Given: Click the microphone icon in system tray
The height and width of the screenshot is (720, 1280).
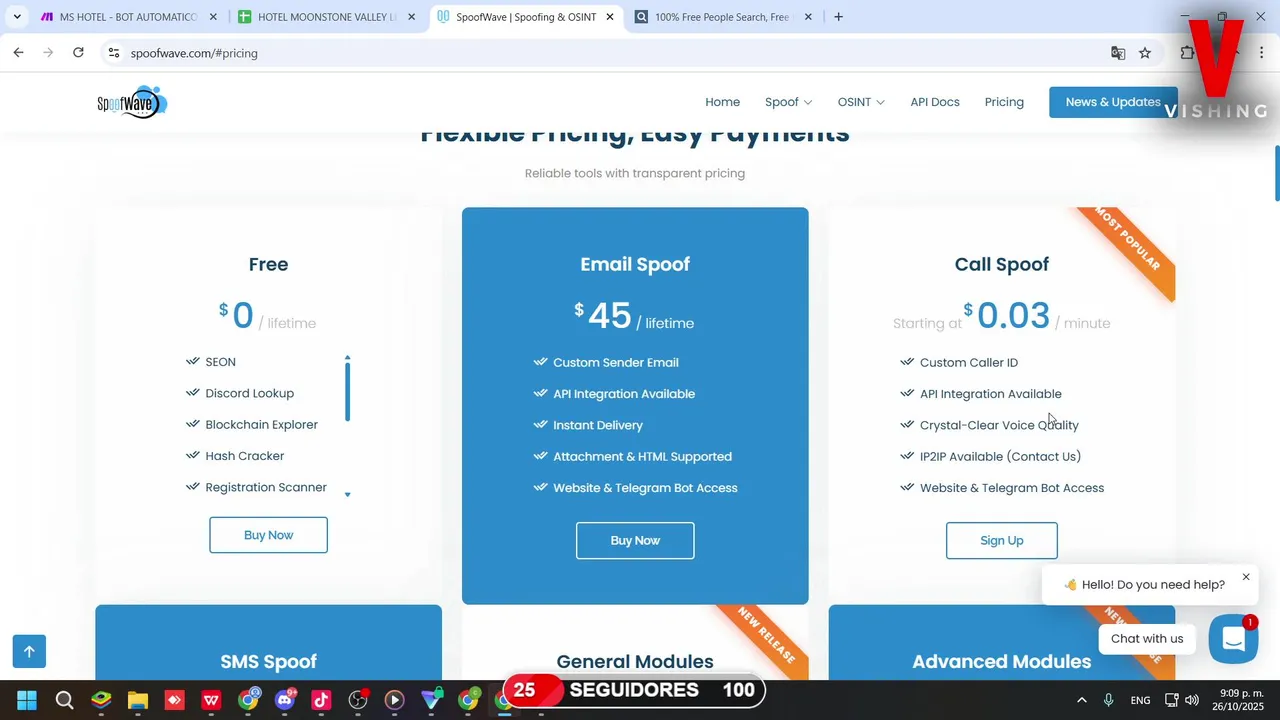Looking at the screenshot, I should [1108, 700].
